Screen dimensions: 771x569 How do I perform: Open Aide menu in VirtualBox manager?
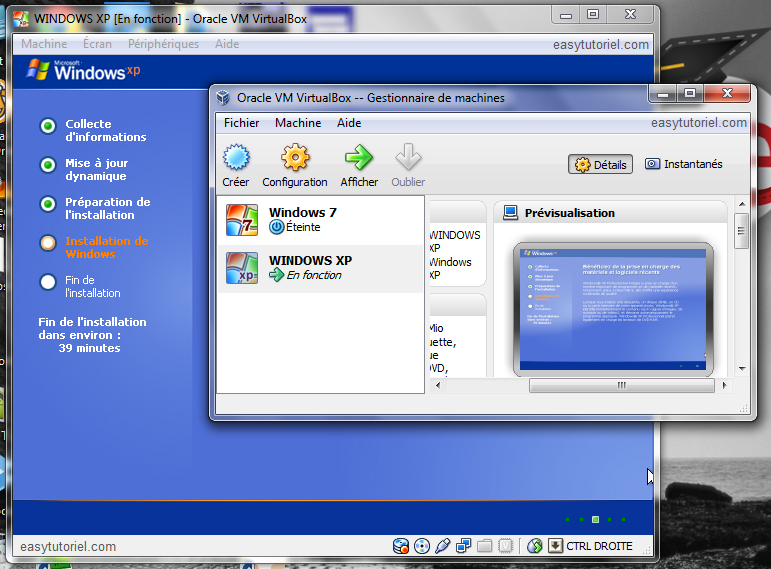[349, 123]
